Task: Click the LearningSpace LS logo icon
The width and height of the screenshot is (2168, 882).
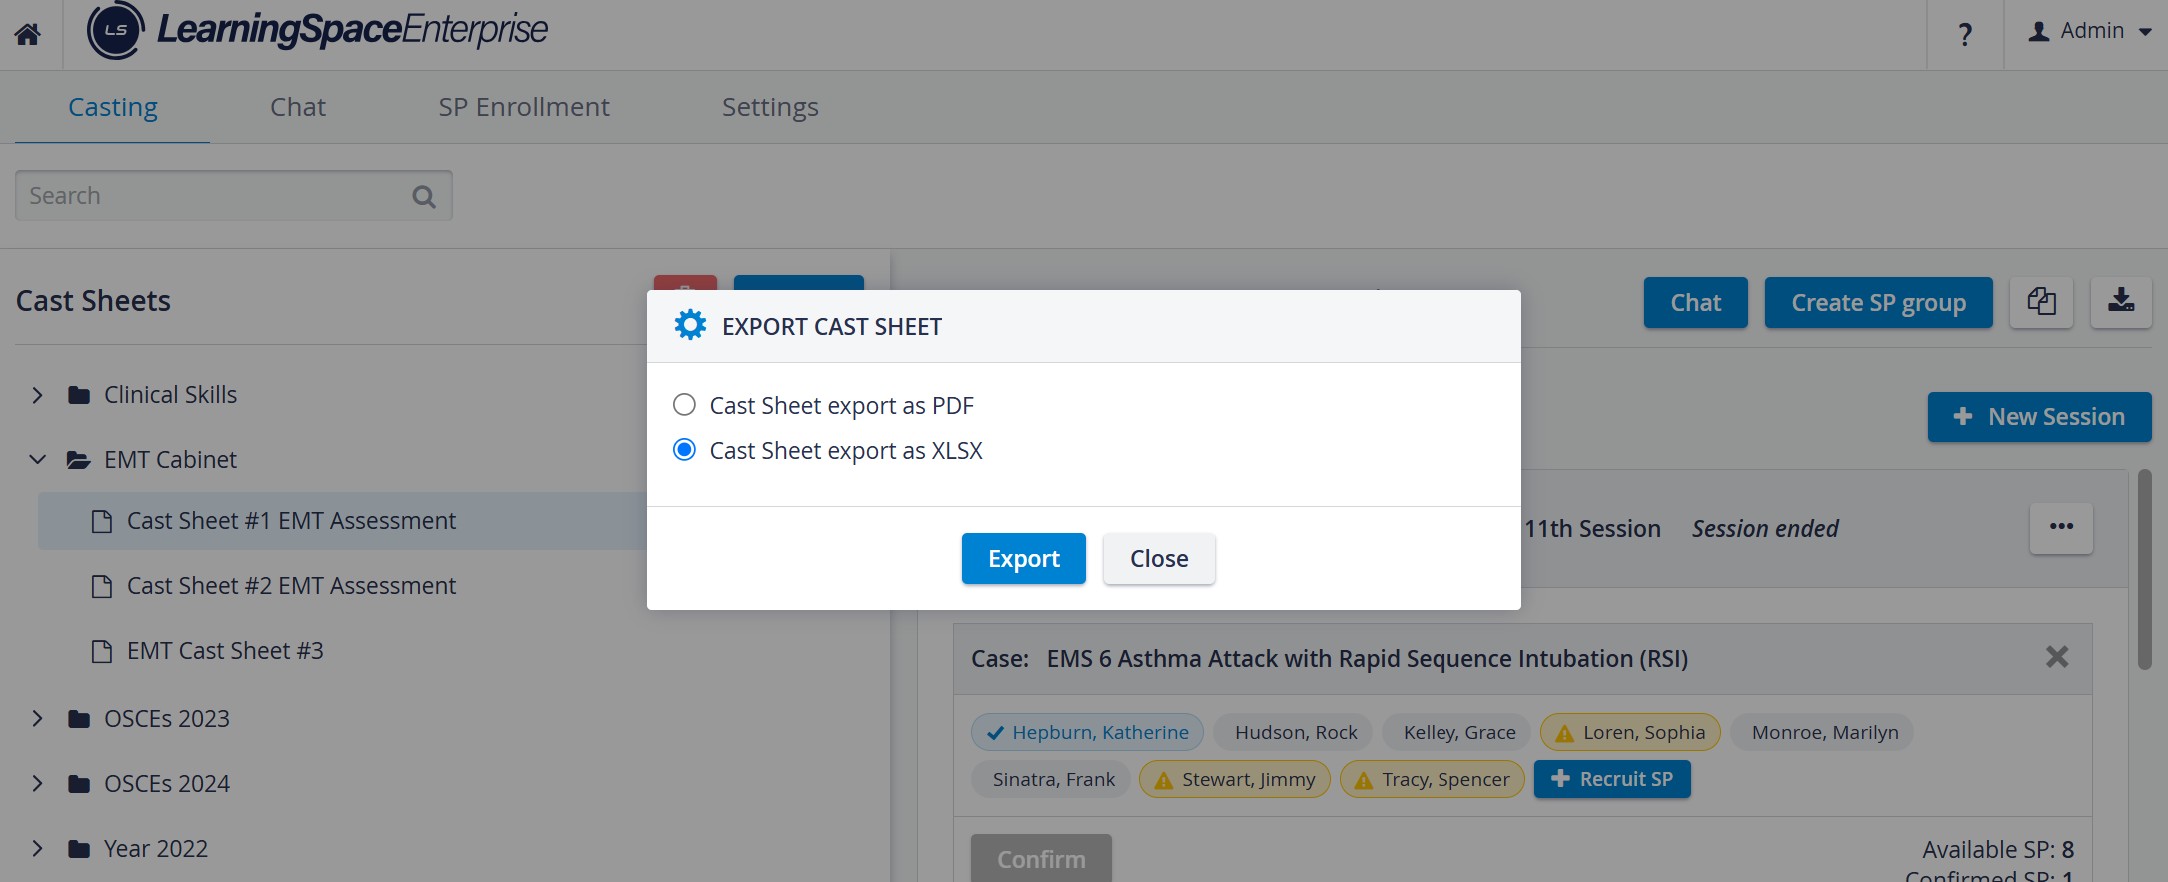Action: point(116,31)
